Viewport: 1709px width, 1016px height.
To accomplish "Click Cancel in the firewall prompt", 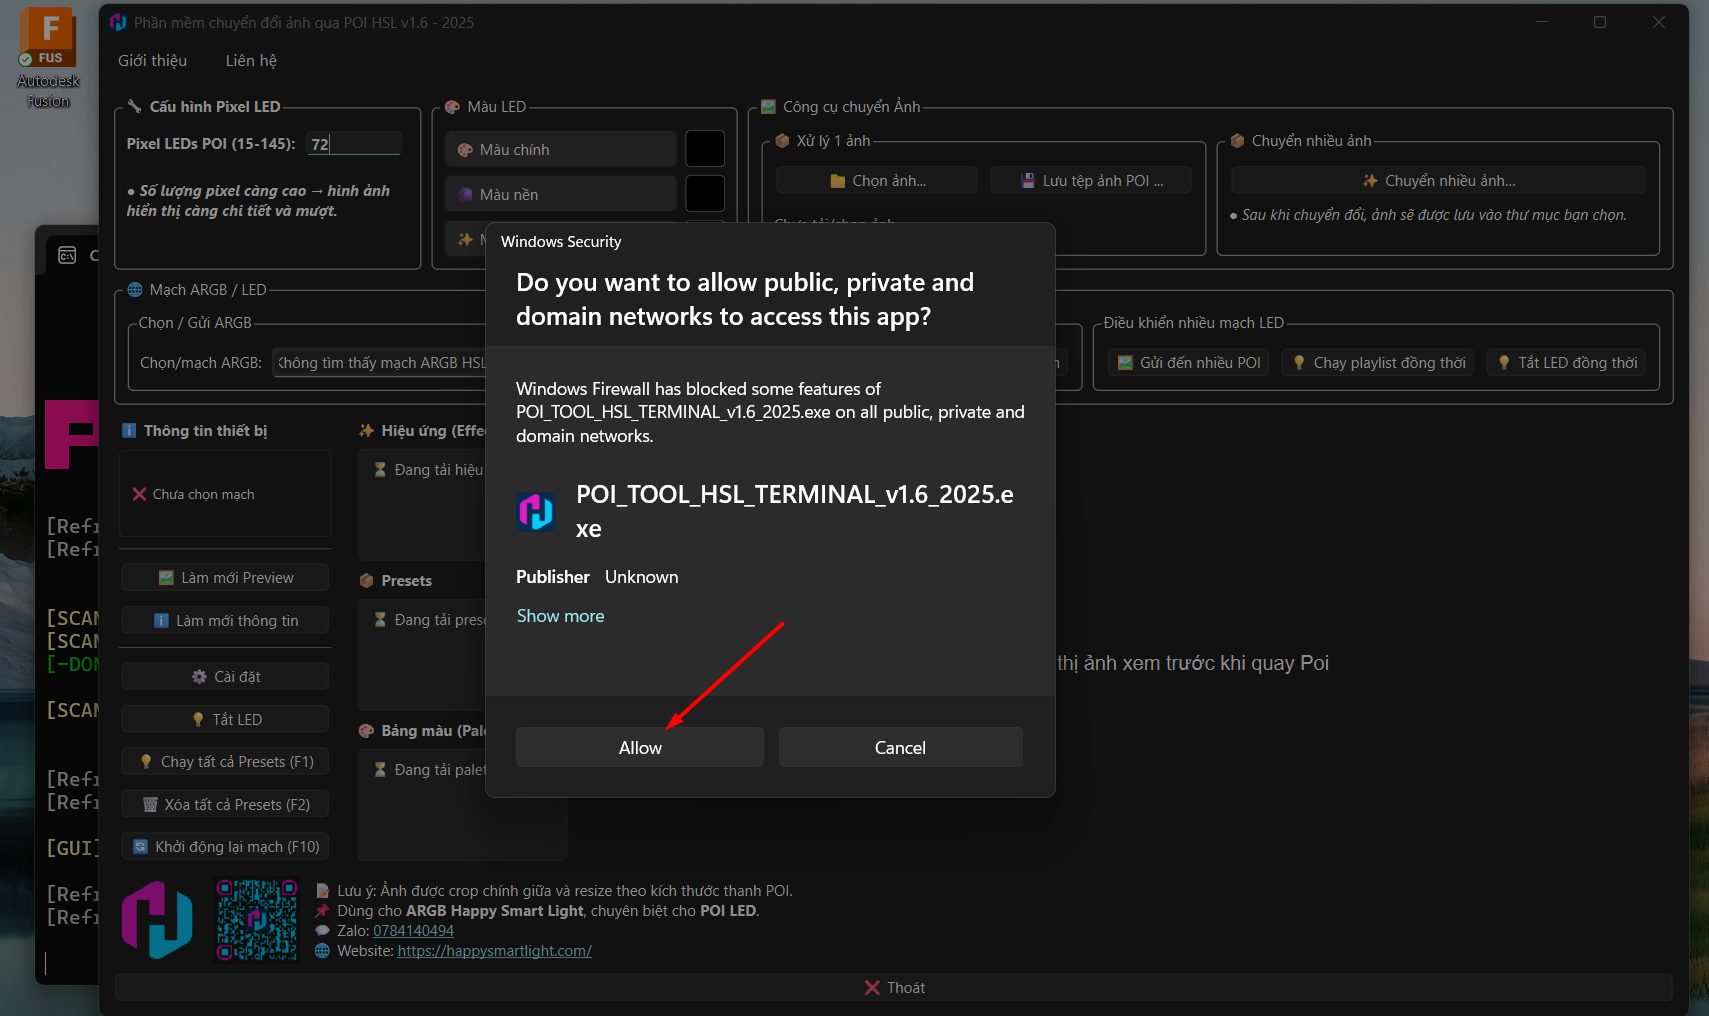I will point(900,747).
